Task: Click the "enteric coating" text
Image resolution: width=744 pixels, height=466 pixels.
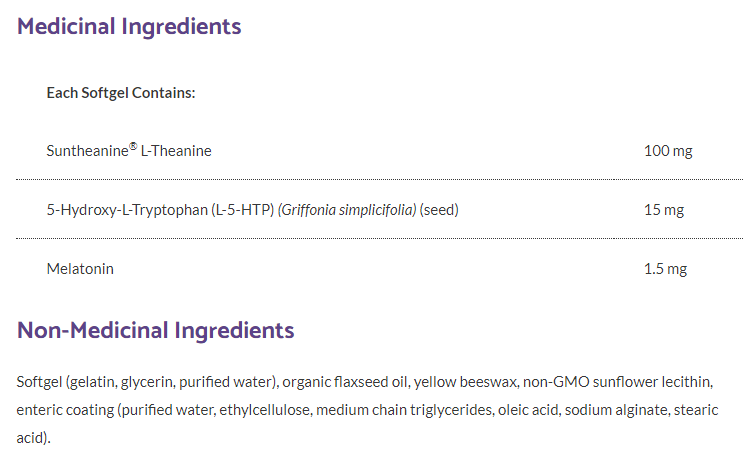Action: click(x=61, y=411)
